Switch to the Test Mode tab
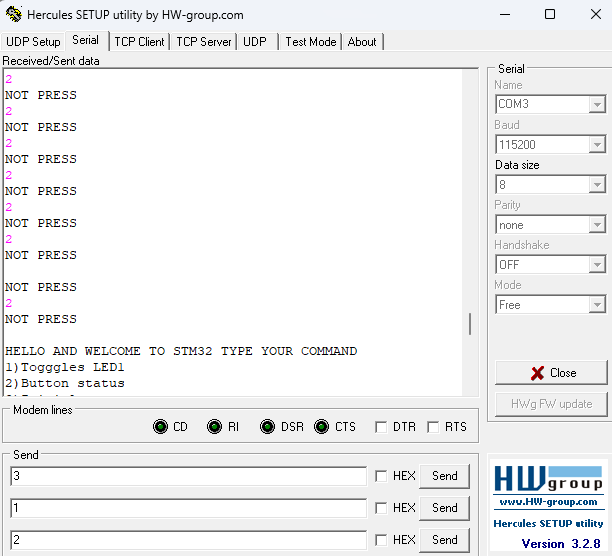The height and width of the screenshot is (556, 612). click(311, 42)
